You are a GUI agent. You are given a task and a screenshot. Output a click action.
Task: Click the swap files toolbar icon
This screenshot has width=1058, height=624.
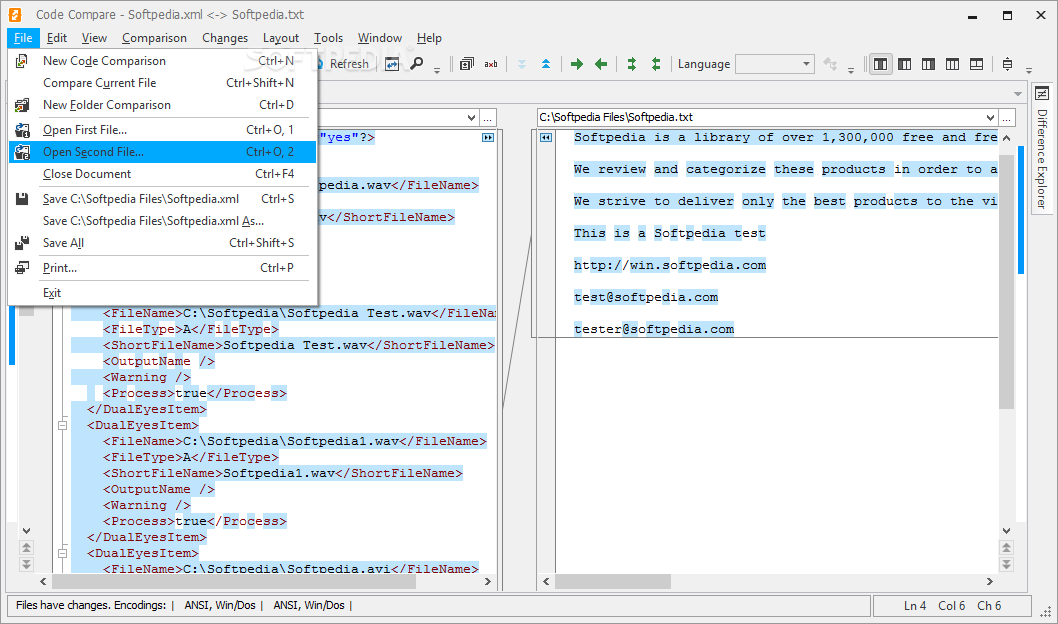click(392, 64)
